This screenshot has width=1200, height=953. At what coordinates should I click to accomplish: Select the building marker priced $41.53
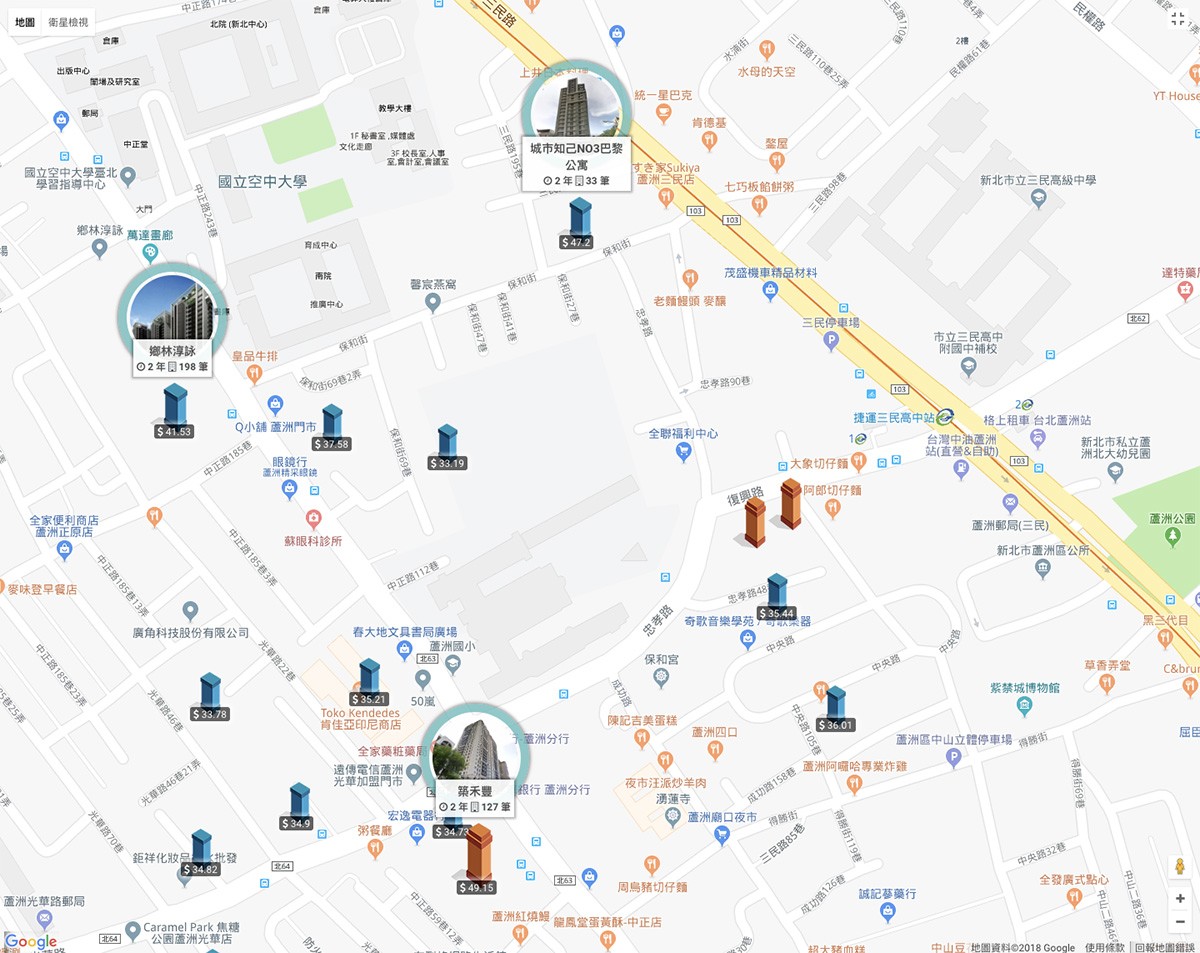[174, 411]
